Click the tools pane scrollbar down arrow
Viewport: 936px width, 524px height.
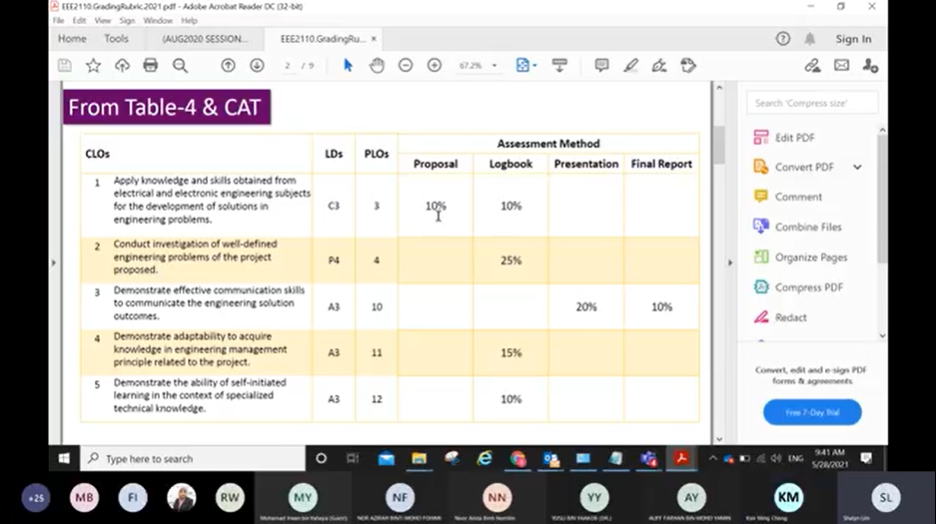tap(882, 336)
